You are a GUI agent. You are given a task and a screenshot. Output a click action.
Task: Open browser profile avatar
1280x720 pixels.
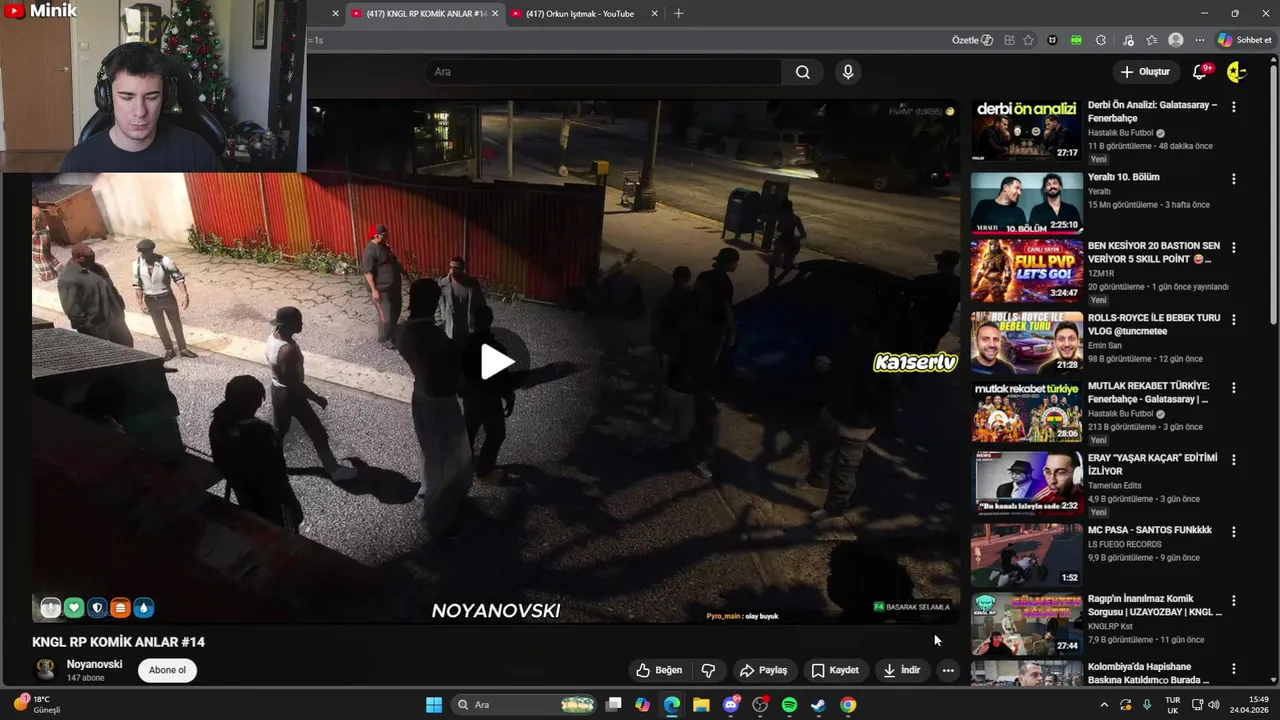point(1176,40)
